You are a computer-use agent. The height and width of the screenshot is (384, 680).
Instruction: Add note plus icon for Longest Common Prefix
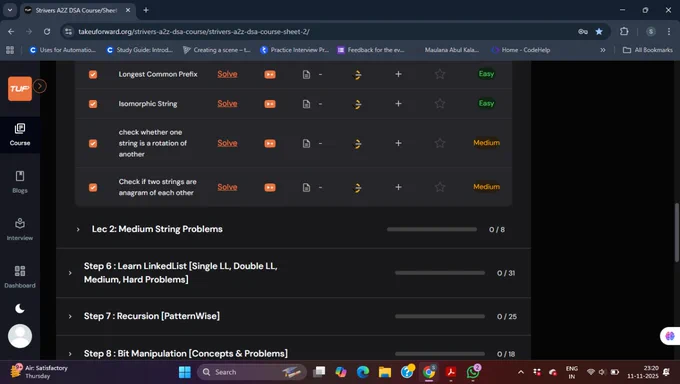[398, 74]
